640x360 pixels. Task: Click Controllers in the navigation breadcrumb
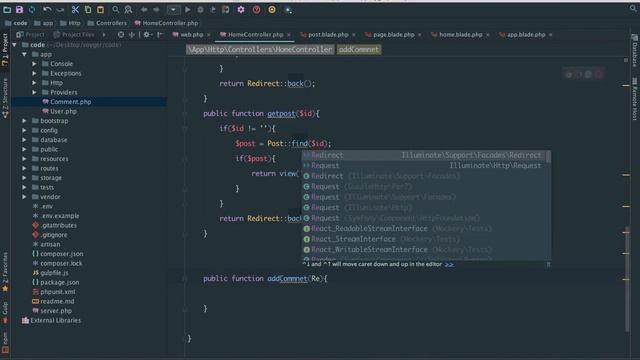[107, 23]
